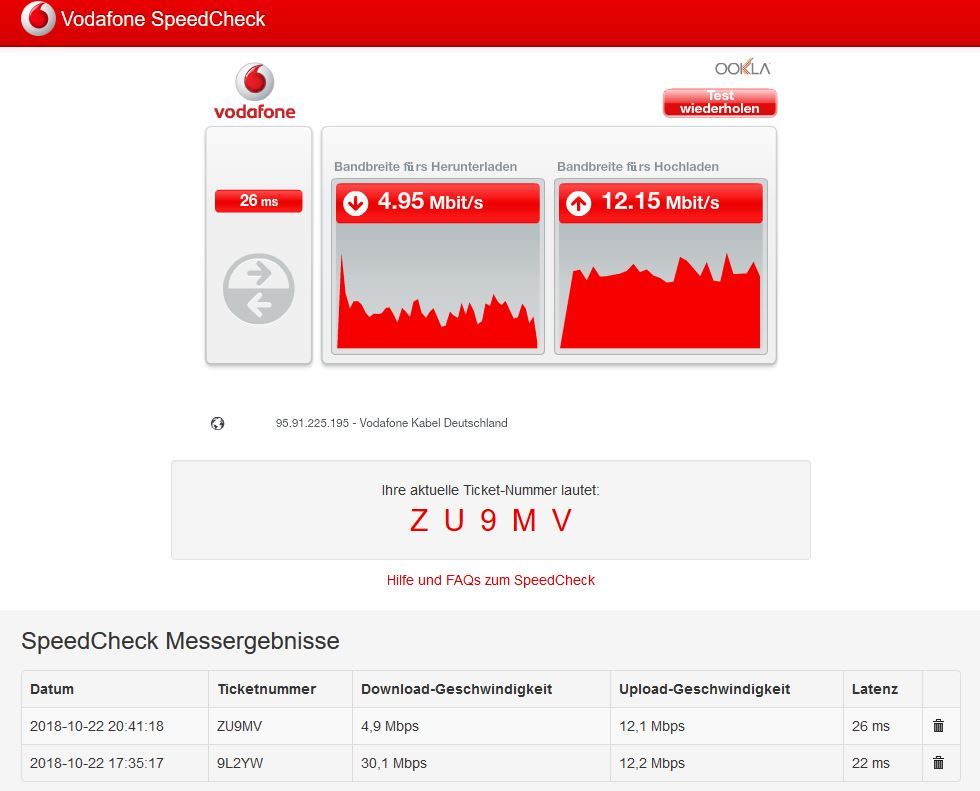The image size is (980, 791).
Task: Click the Bandbreite fürs Herunterladen label
Action: tap(426, 167)
